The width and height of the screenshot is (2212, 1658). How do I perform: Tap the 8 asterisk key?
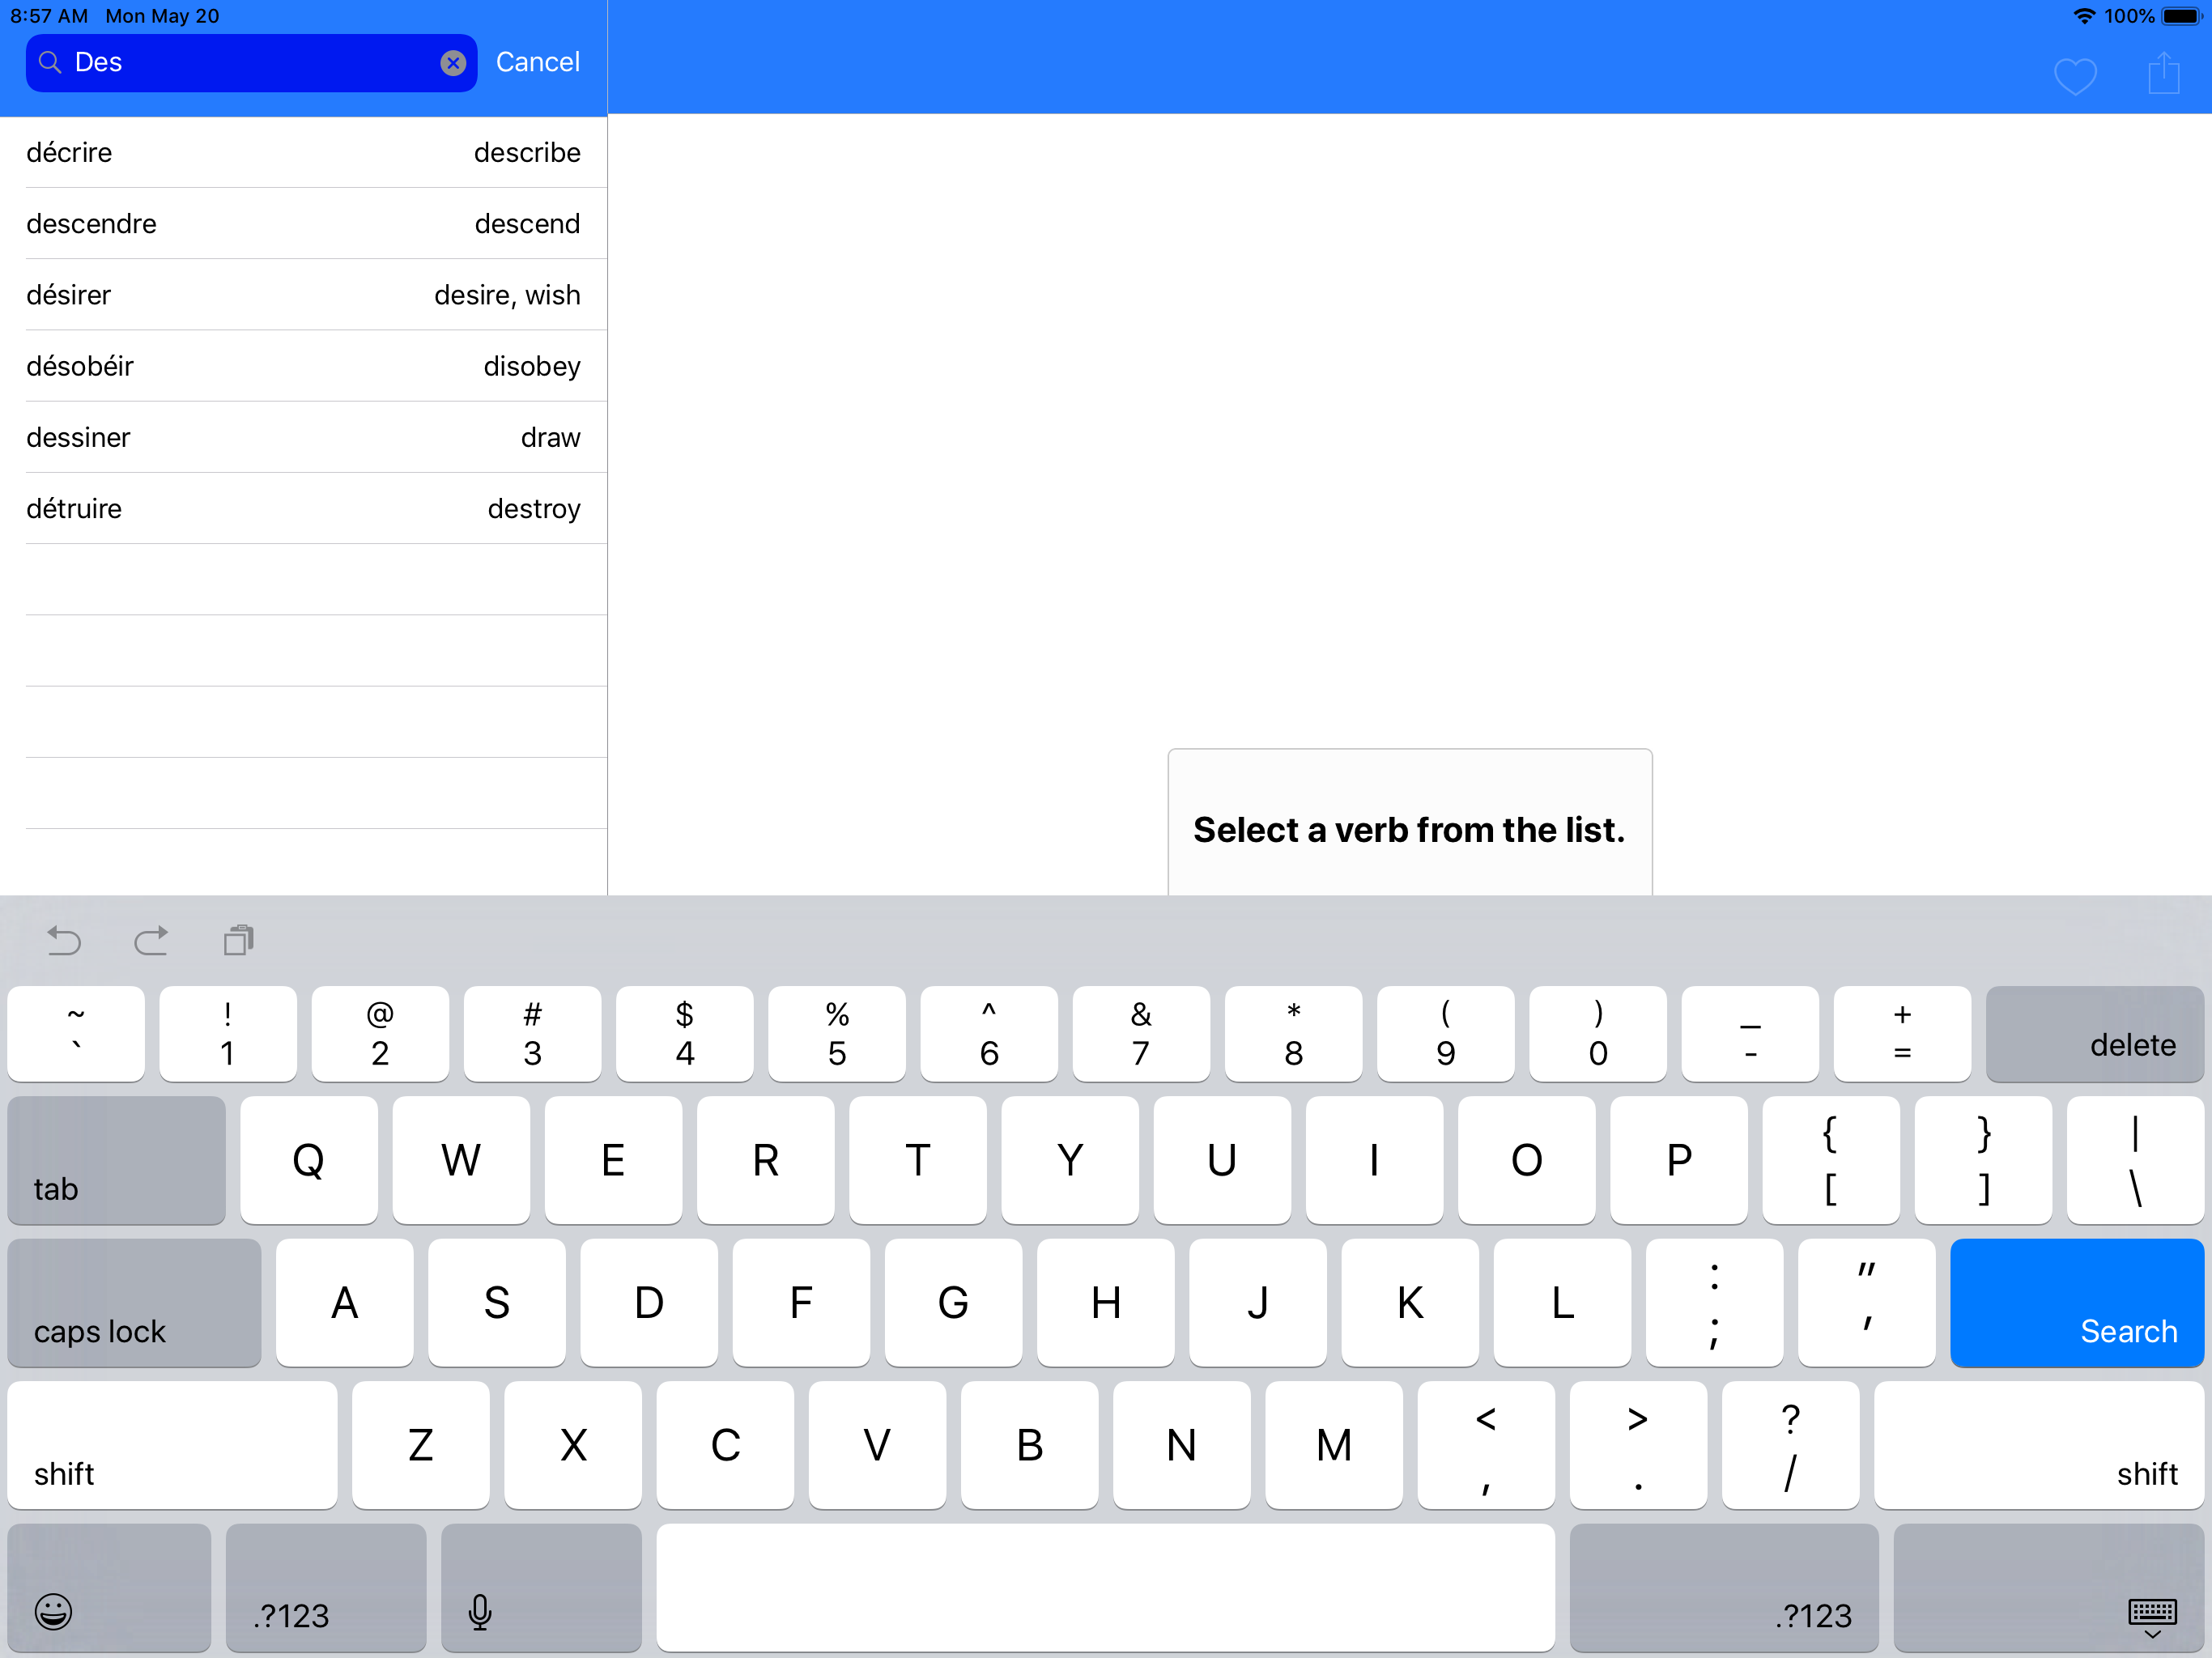[1293, 1034]
